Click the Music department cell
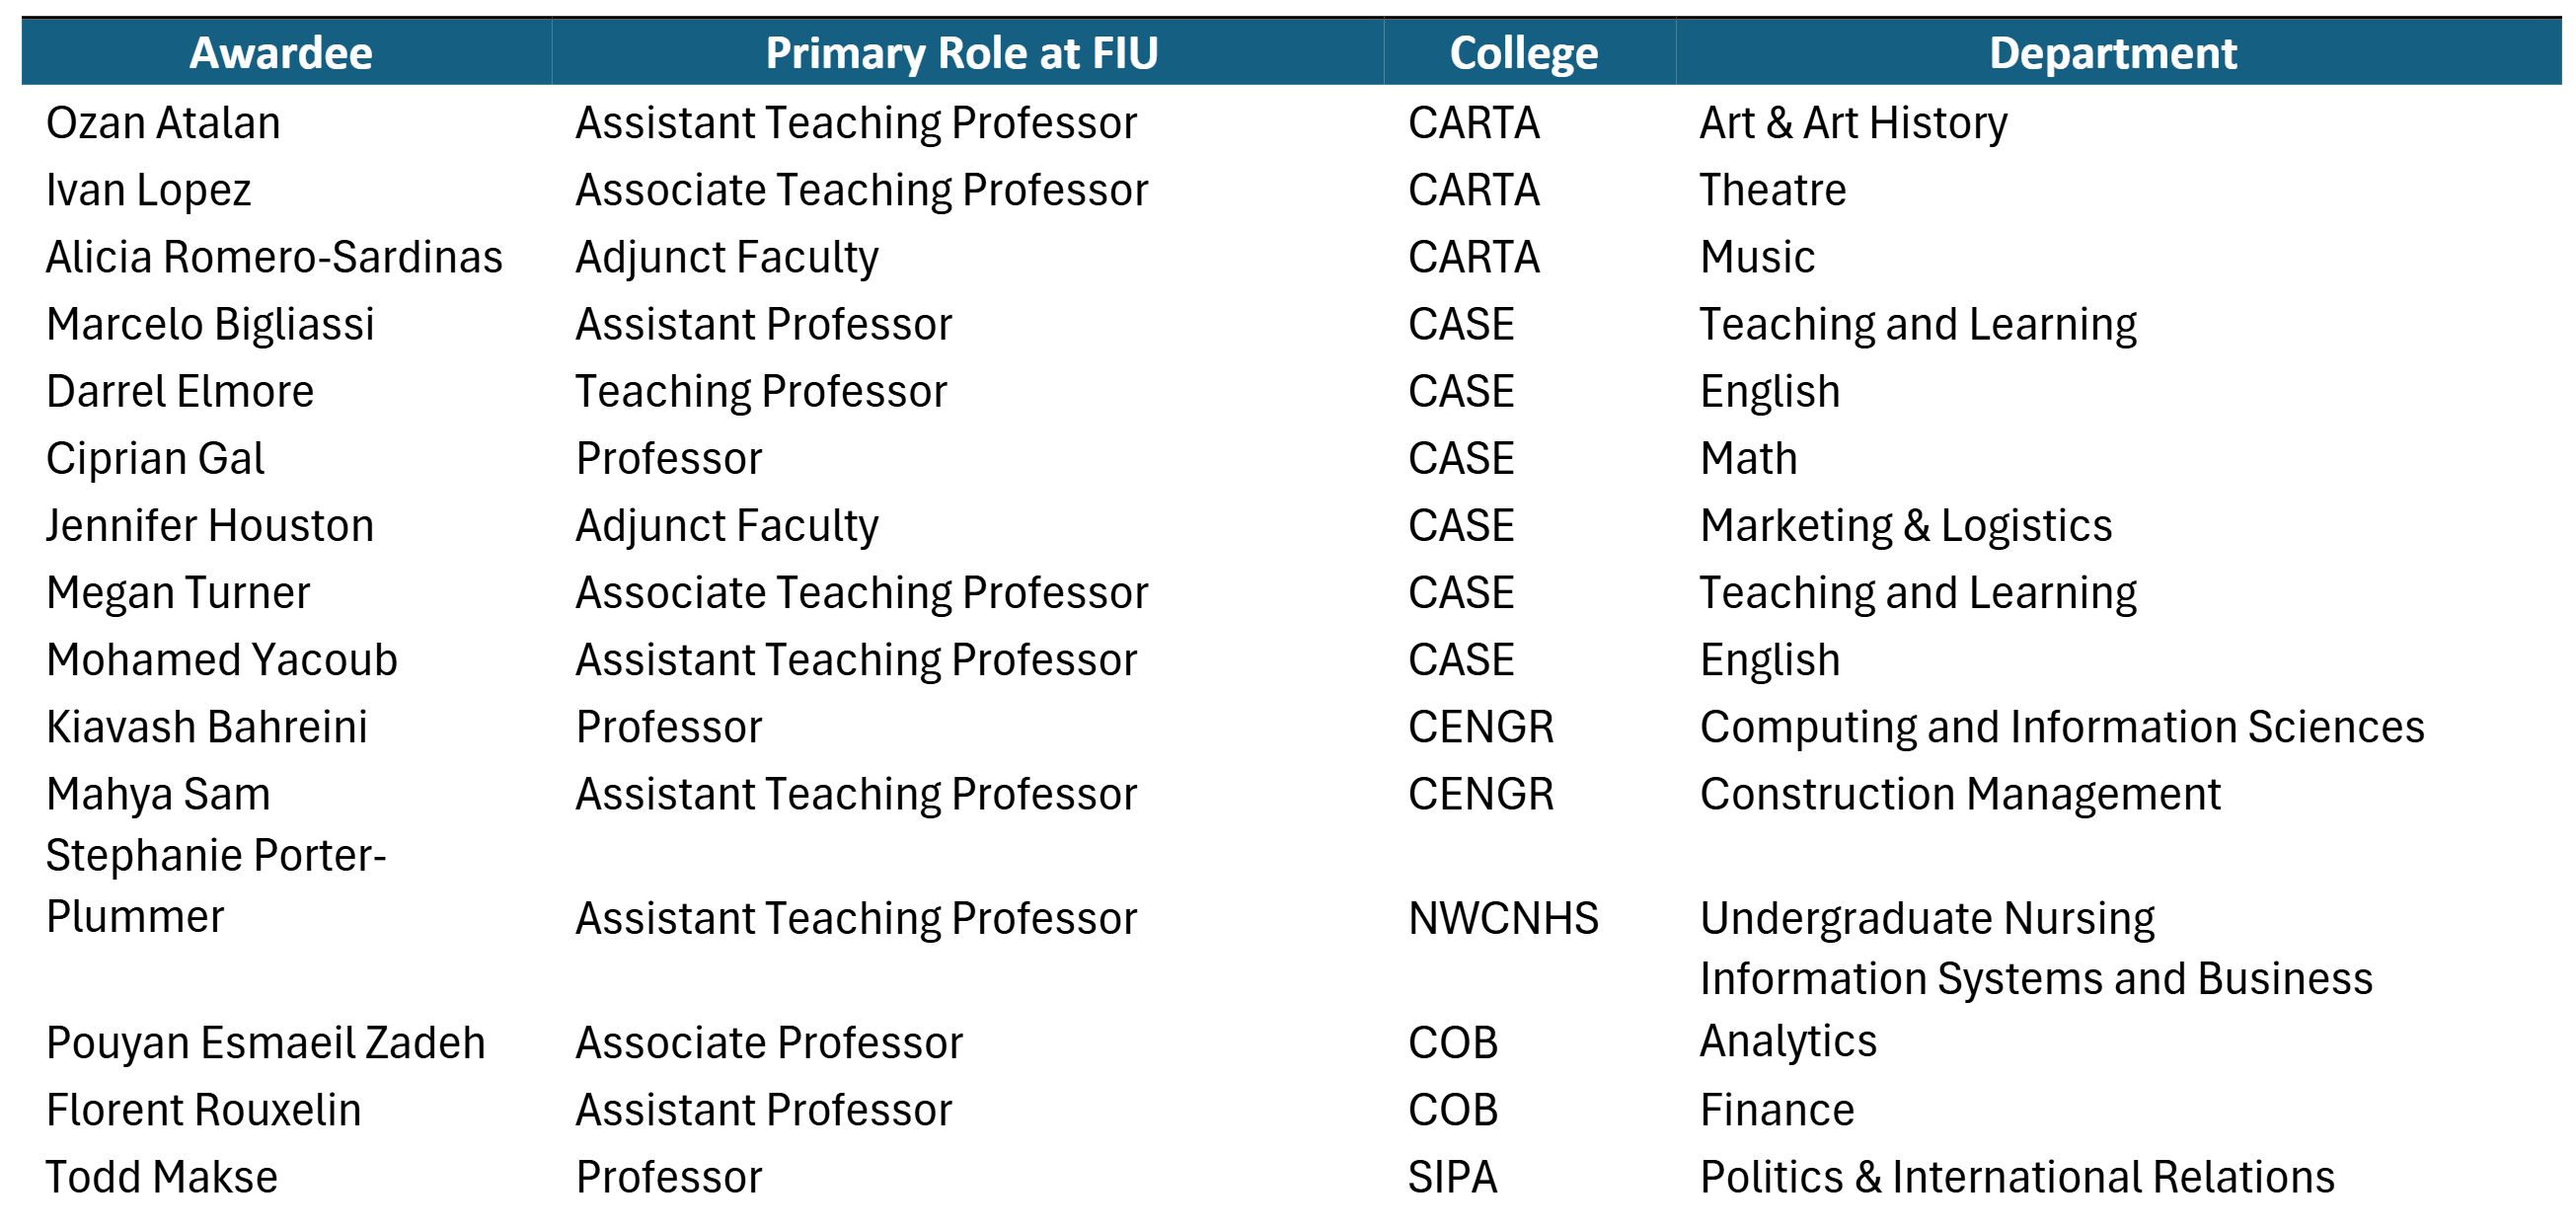The height and width of the screenshot is (1231, 2576). [1757, 257]
